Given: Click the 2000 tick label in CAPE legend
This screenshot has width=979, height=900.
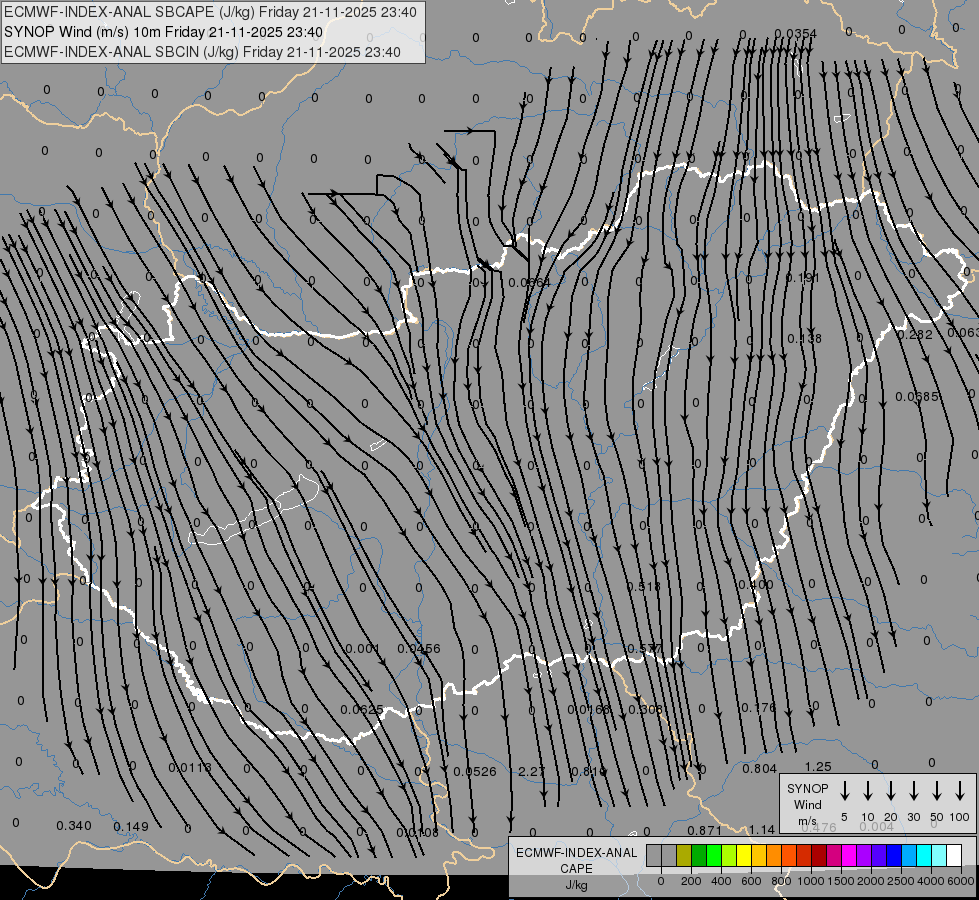Looking at the screenshot, I should click(x=871, y=881).
